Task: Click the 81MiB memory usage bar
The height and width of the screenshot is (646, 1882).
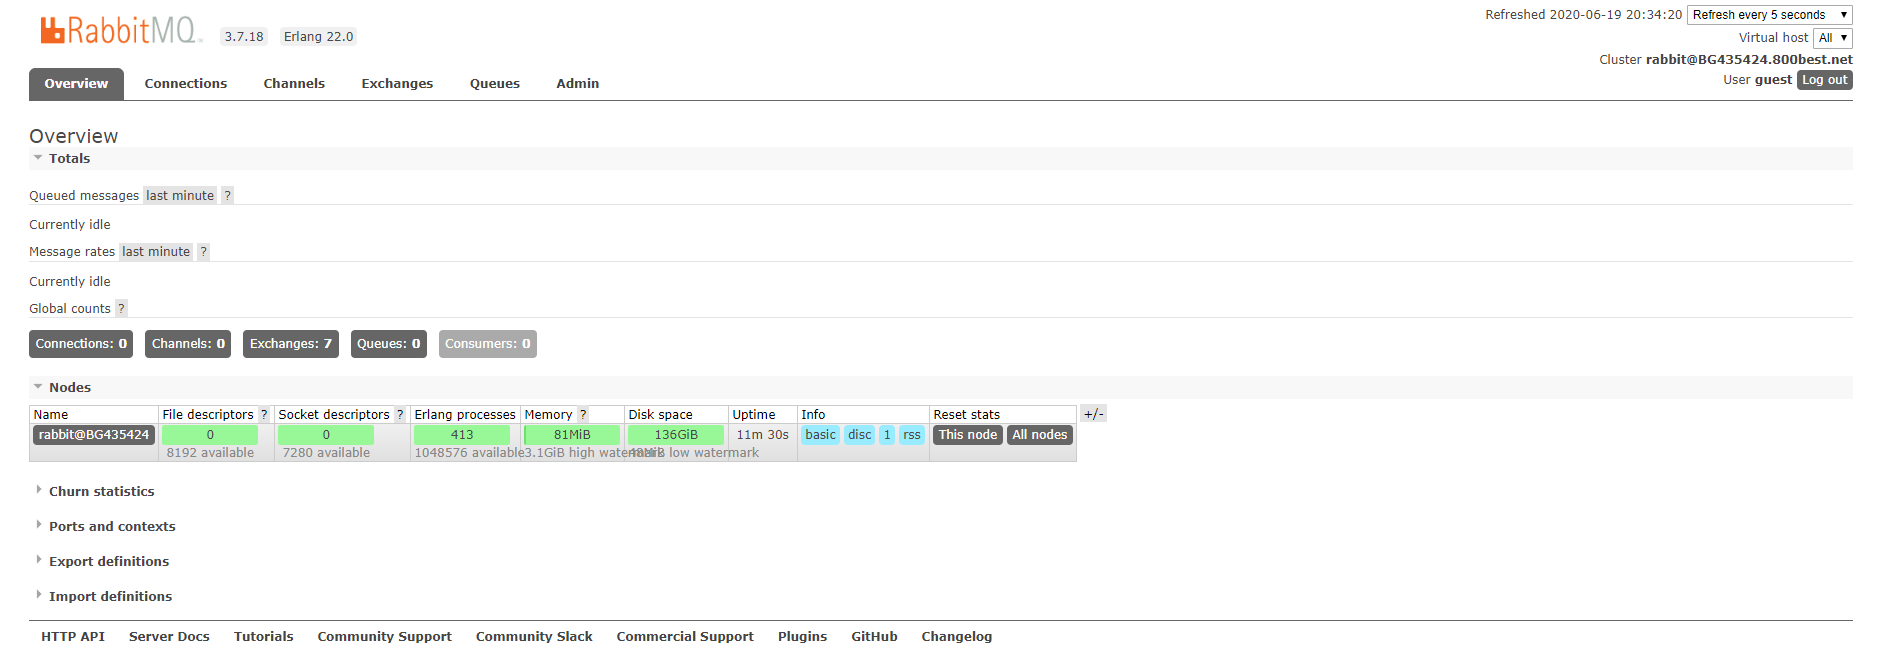Action: (572, 435)
